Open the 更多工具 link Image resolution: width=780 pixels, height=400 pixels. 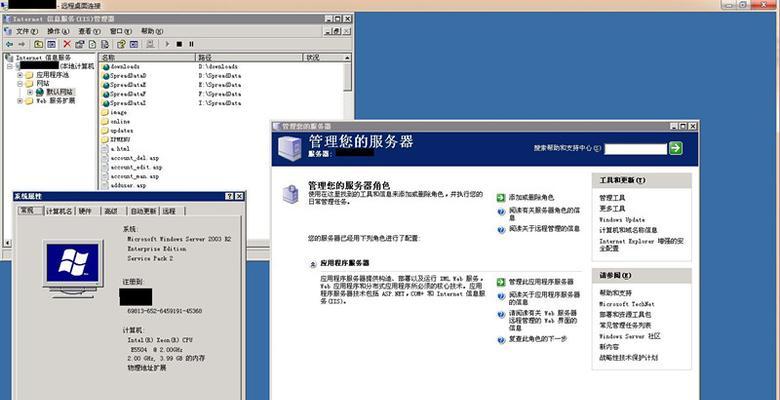[x=612, y=209]
